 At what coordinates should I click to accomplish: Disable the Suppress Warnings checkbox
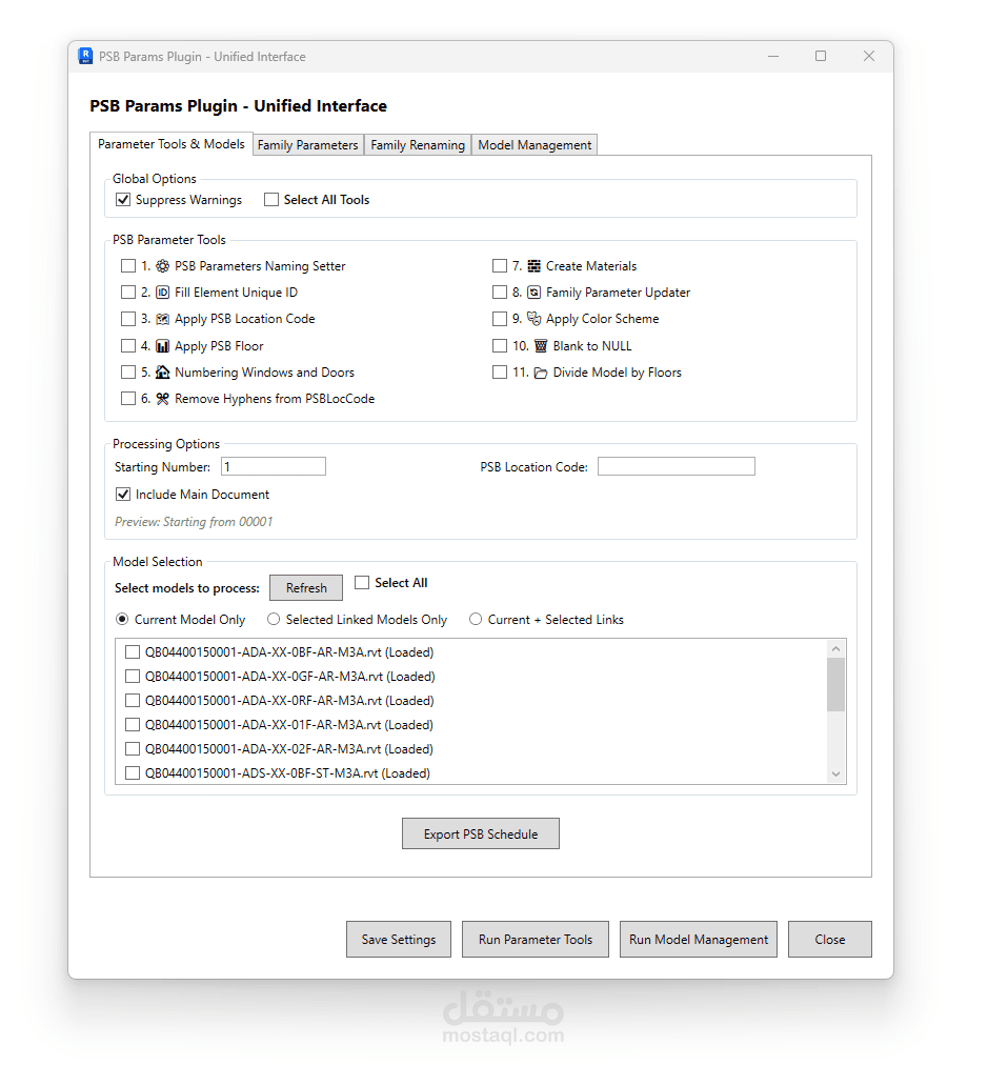pyautogui.click(x=123, y=200)
